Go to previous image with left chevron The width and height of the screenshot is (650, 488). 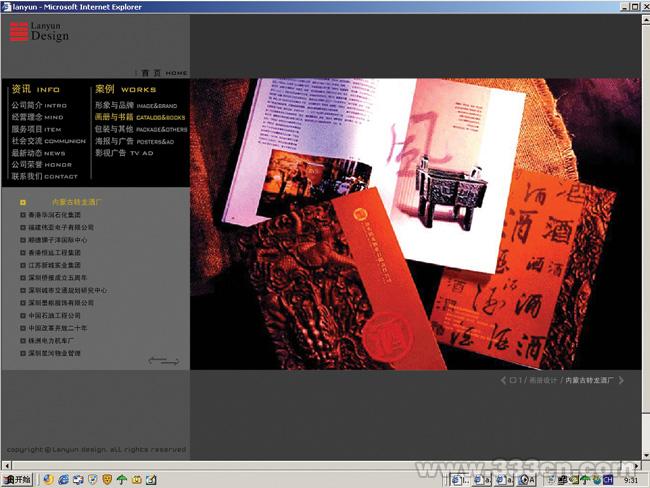pyautogui.click(x=502, y=381)
